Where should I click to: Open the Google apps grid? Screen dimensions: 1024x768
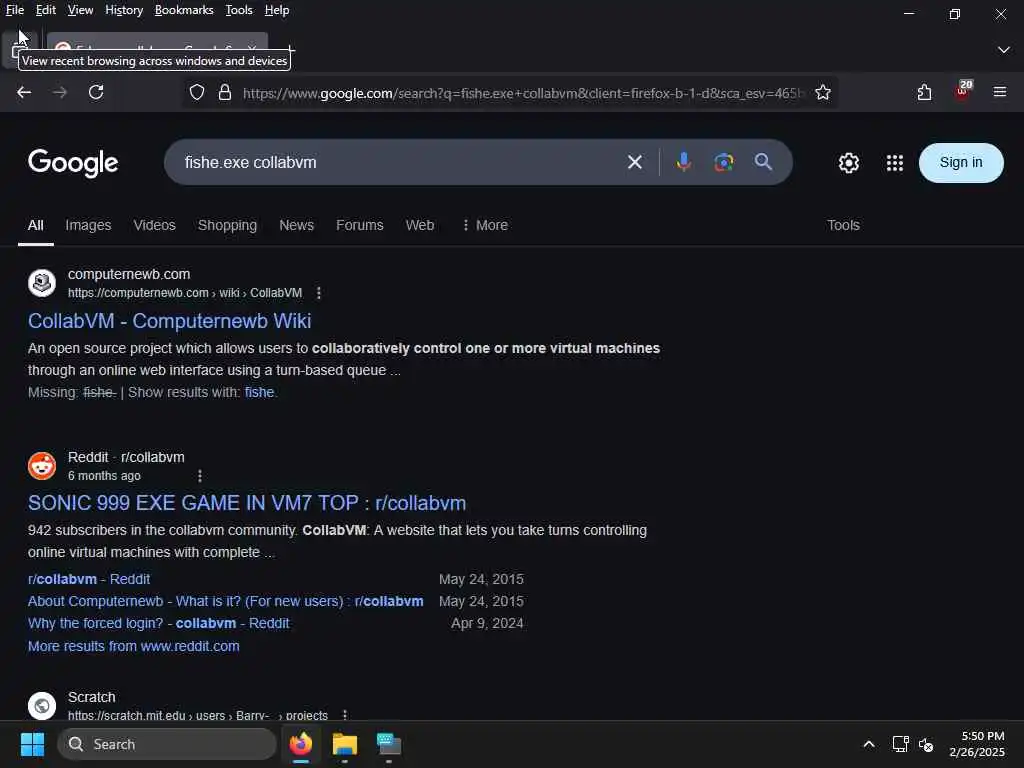click(895, 163)
